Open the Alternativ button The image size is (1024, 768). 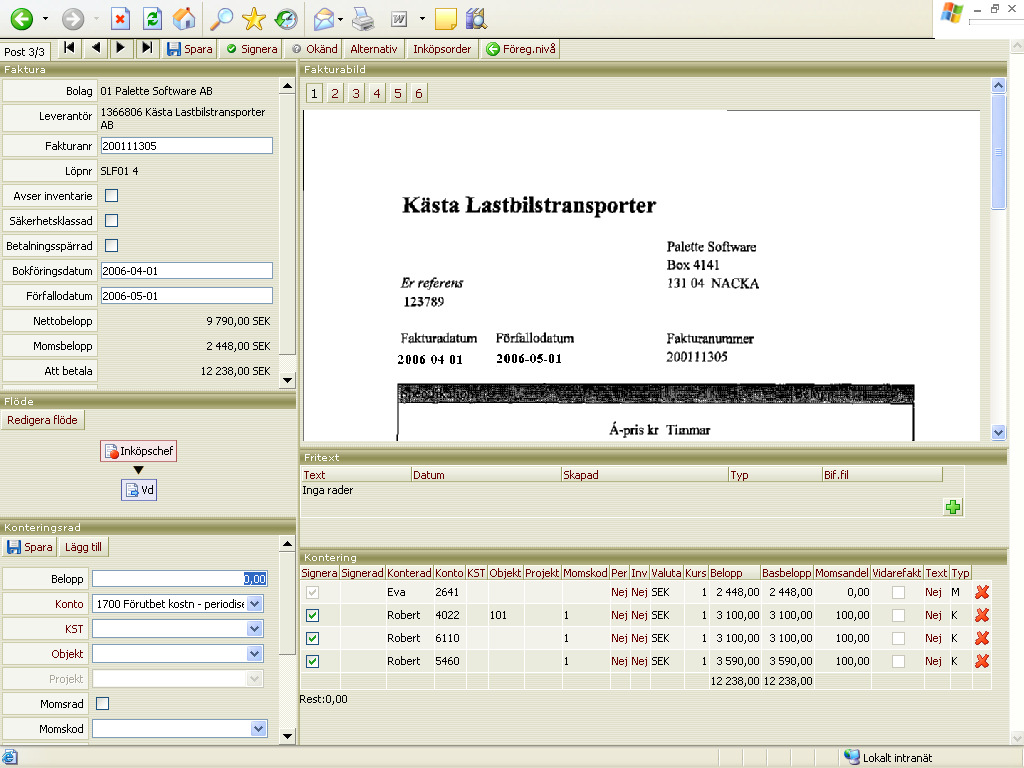click(x=374, y=49)
